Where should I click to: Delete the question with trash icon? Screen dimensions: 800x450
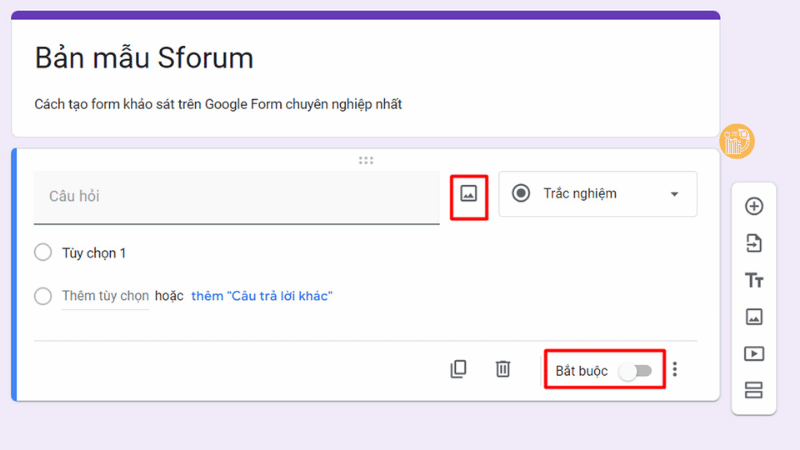click(x=503, y=369)
